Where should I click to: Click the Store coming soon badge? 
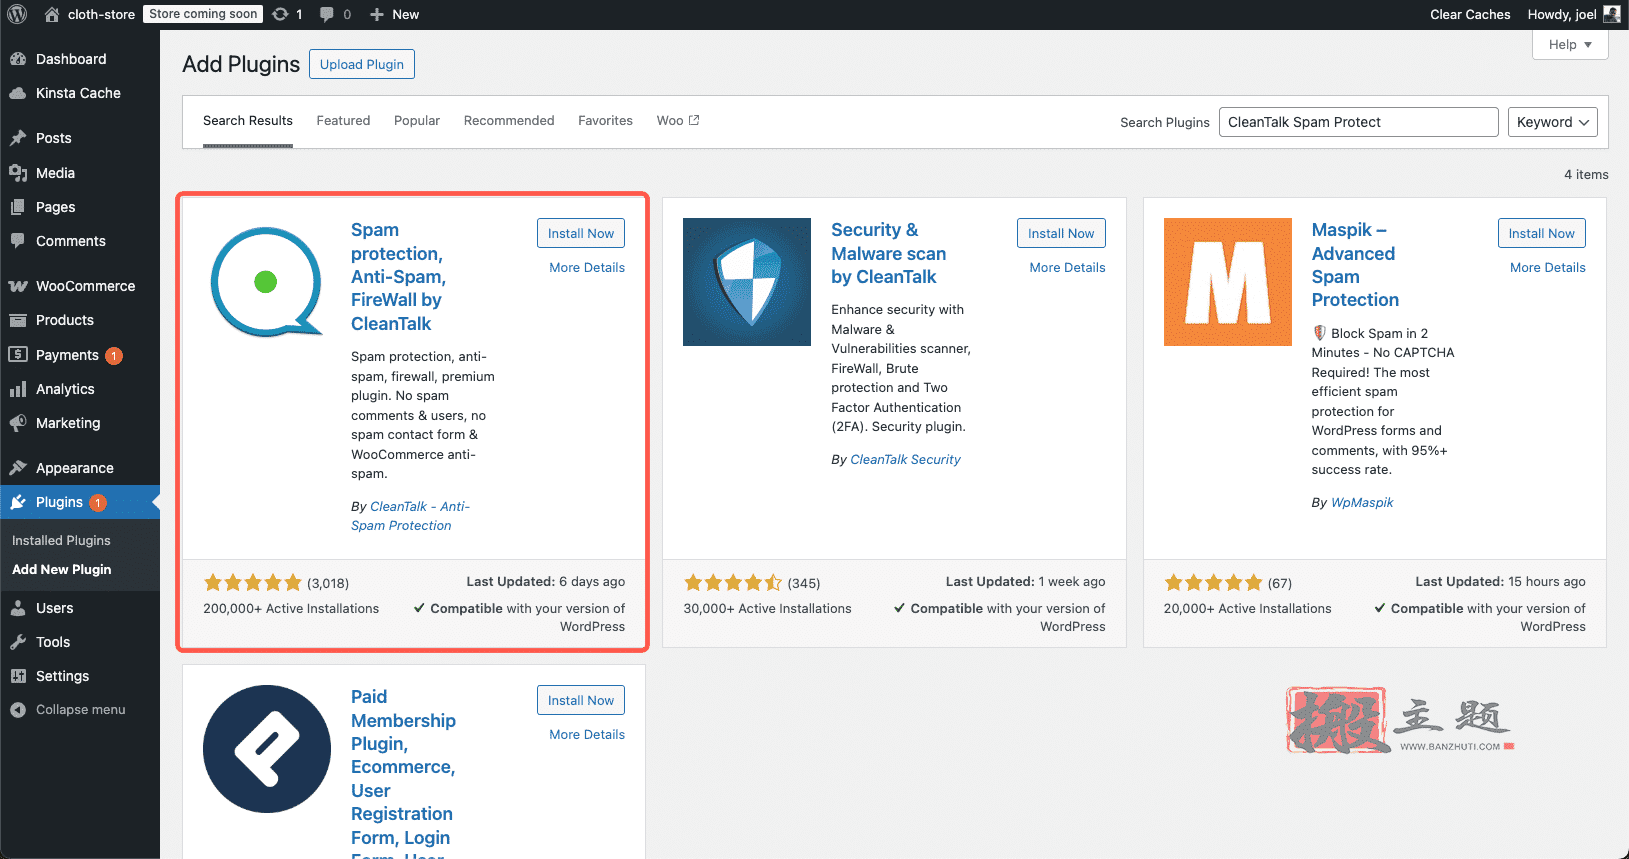click(x=203, y=14)
